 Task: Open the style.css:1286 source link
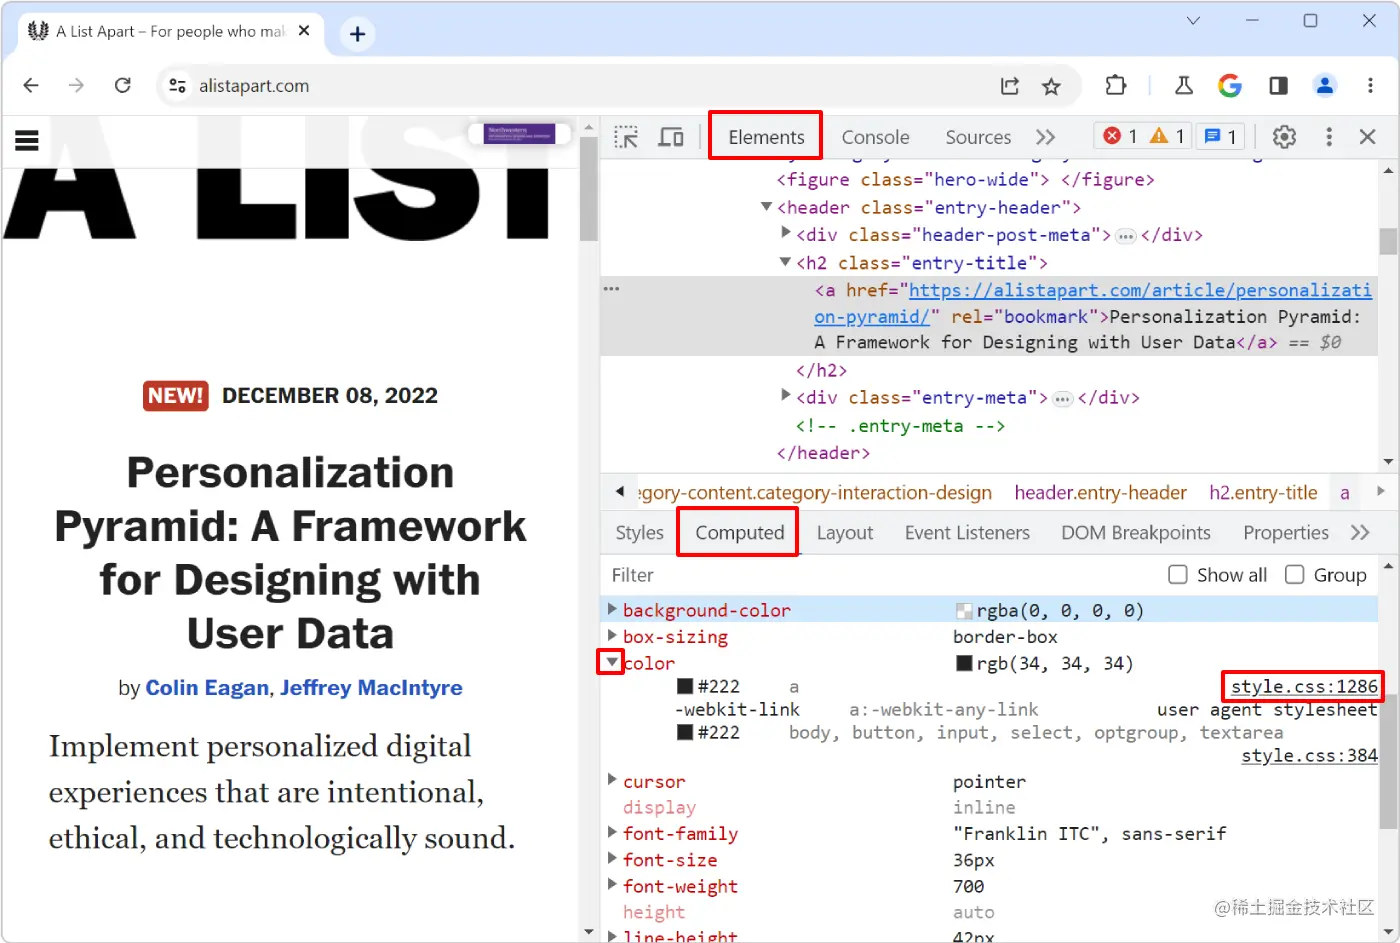click(x=1304, y=686)
